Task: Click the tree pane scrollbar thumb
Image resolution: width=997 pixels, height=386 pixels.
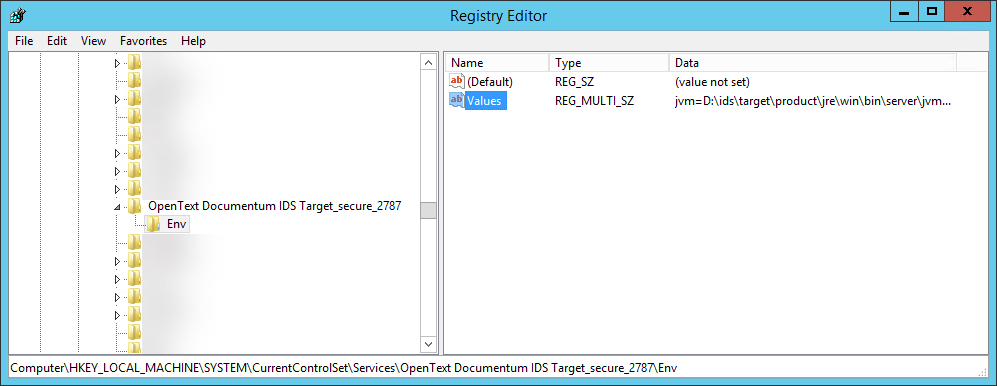Action: coord(429,210)
